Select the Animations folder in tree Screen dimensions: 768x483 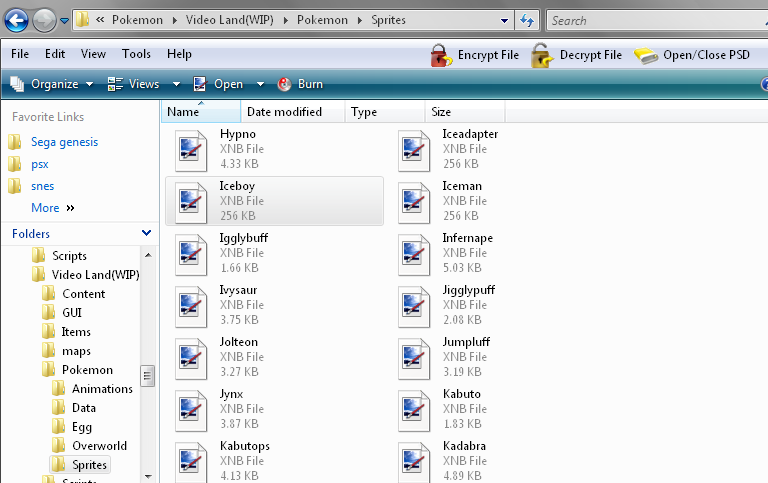point(102,389)
